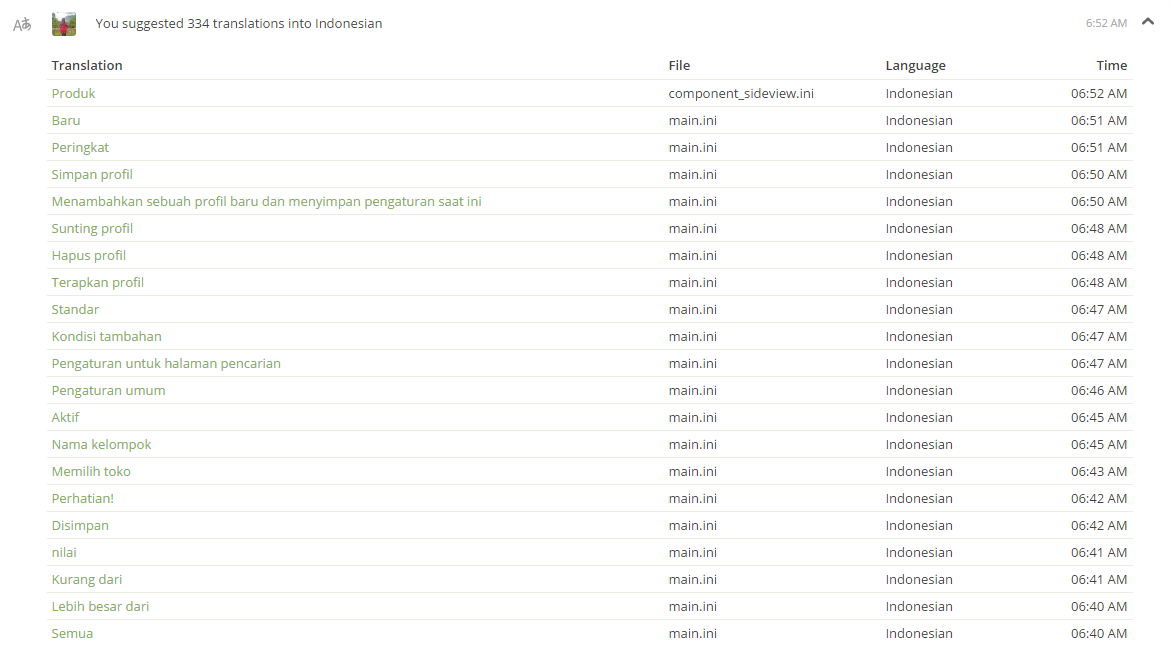The image size is (1170, 645).
Task: Open the 'Hapus profil' translation
Action: [x=88, y=255]
